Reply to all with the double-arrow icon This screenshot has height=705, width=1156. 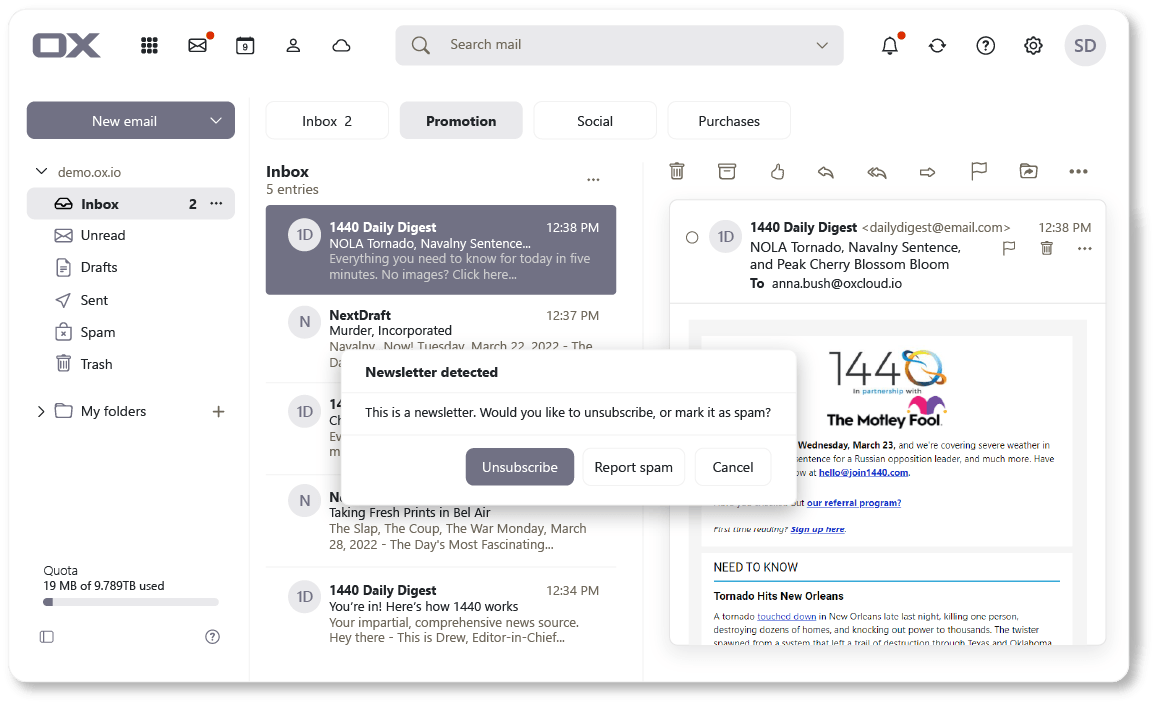pyautogui.click(x=877, y=173)
